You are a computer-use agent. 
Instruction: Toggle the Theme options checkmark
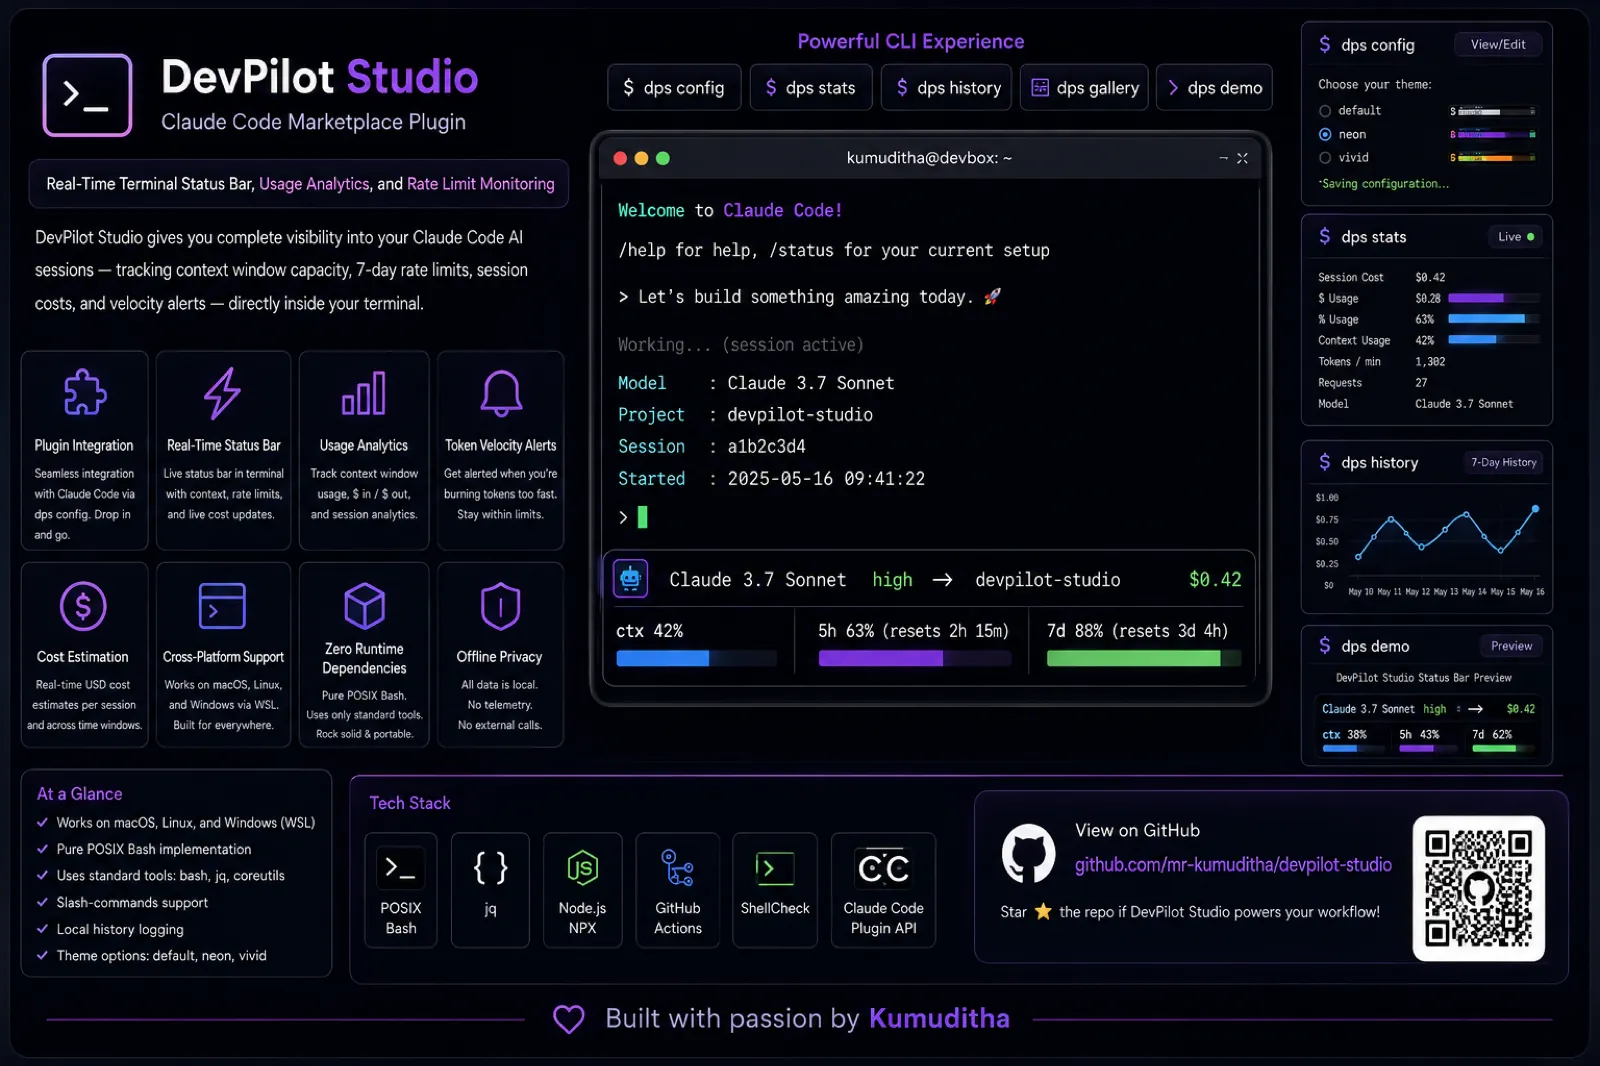pos(42,955)
